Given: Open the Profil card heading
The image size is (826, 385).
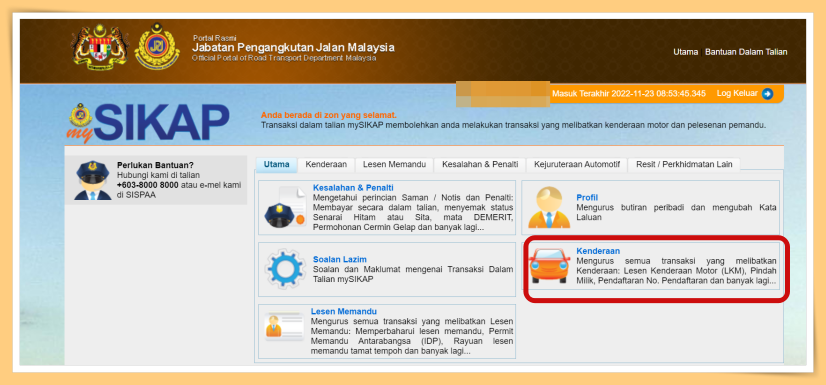Looking at the screenshot, I should click(x=587, y=198).
